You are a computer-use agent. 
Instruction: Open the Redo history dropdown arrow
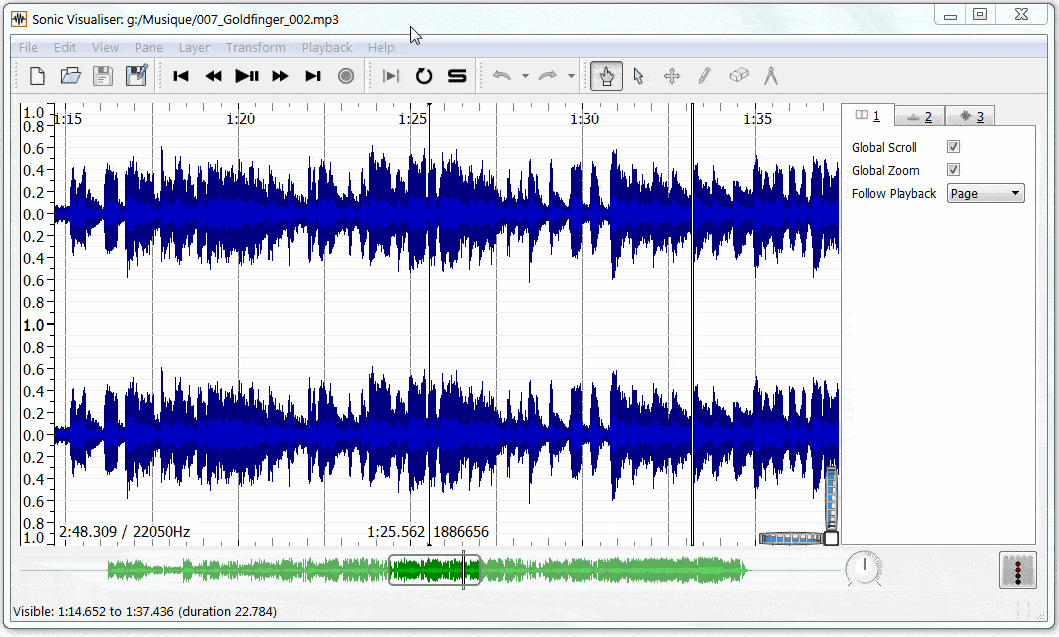(x=571, y=76)
